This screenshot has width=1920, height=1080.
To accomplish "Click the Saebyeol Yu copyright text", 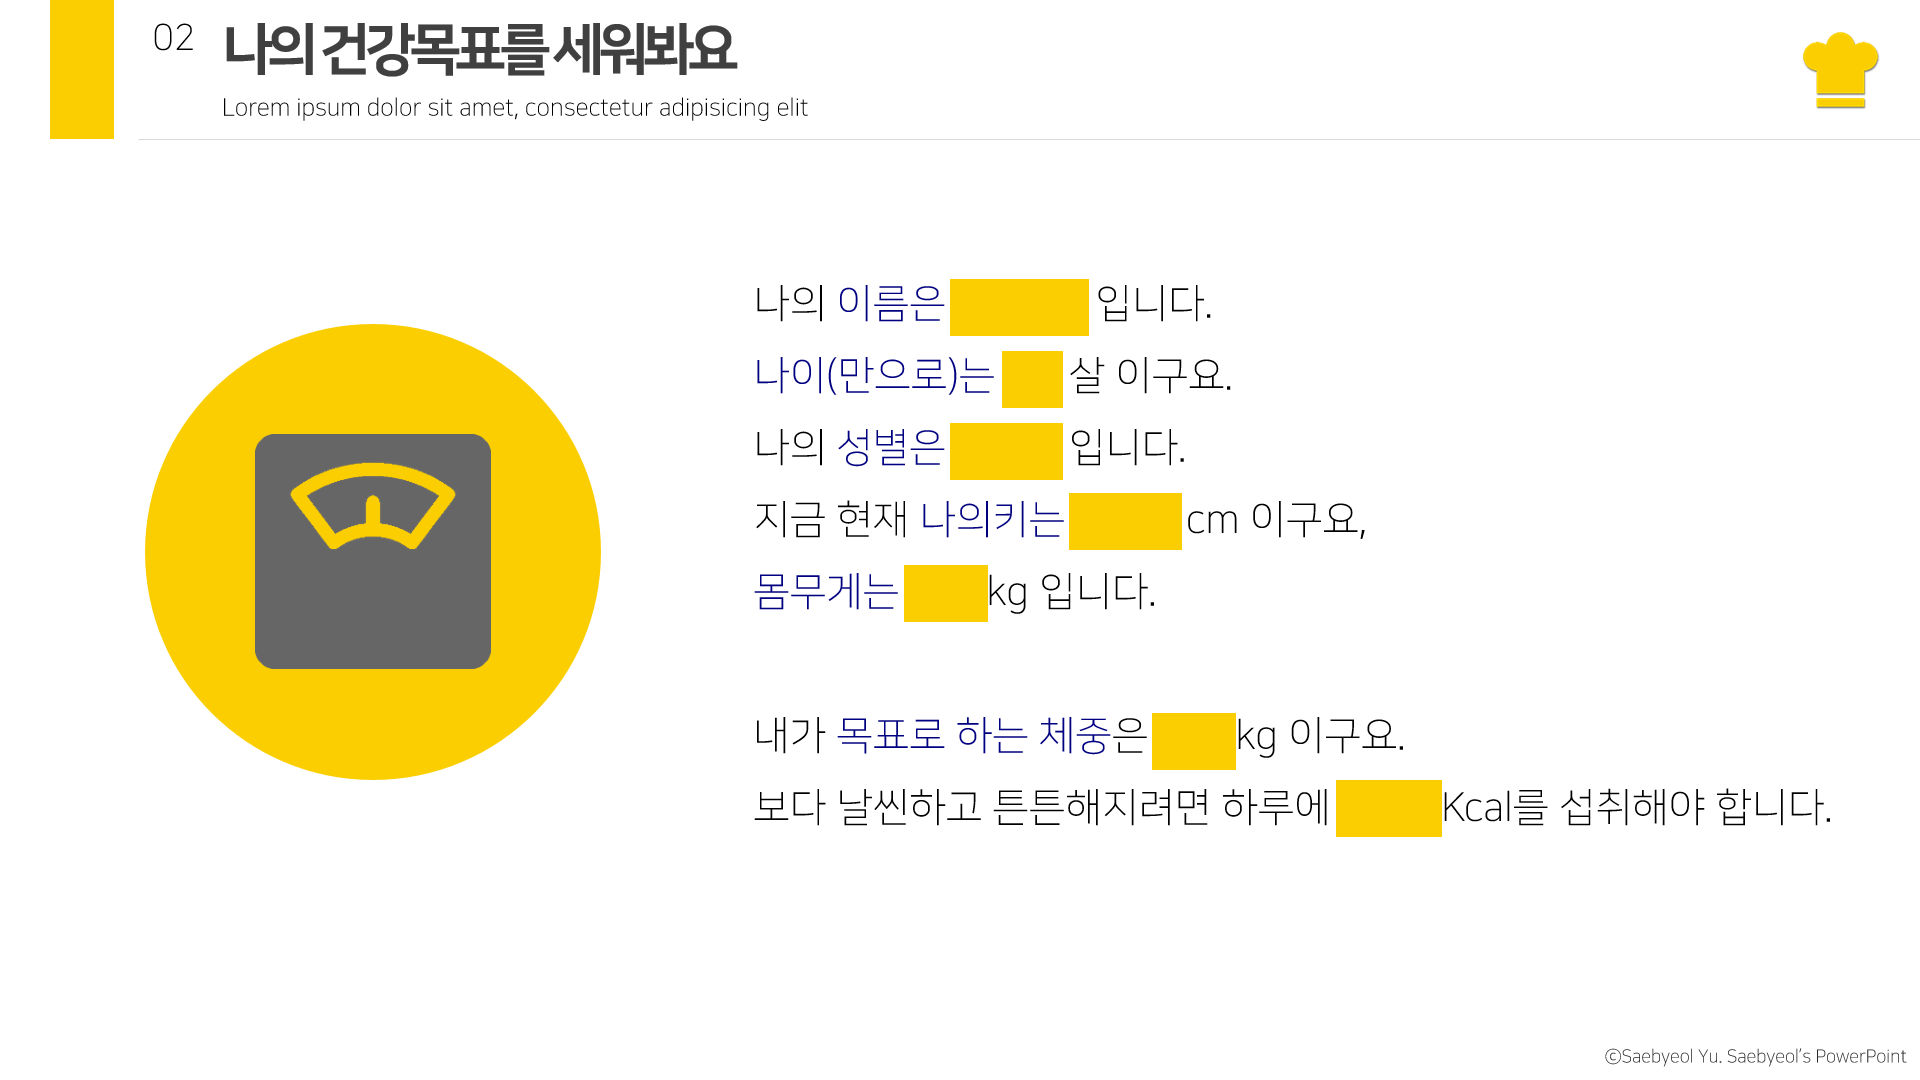I will pyautogui.click(x=1755, y=1056).
